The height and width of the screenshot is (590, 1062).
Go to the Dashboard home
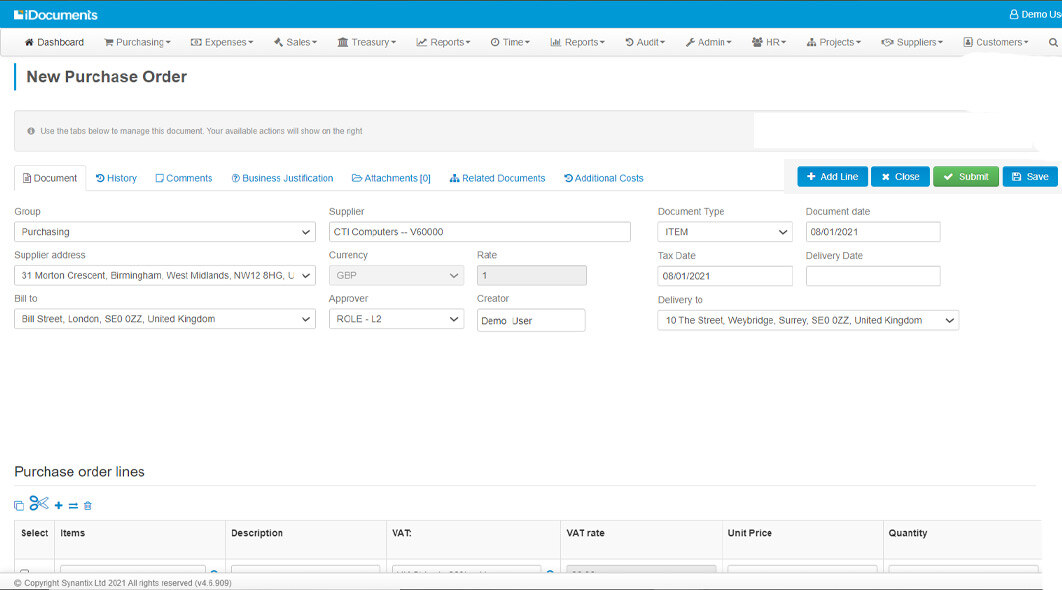(x=54, y=42)
